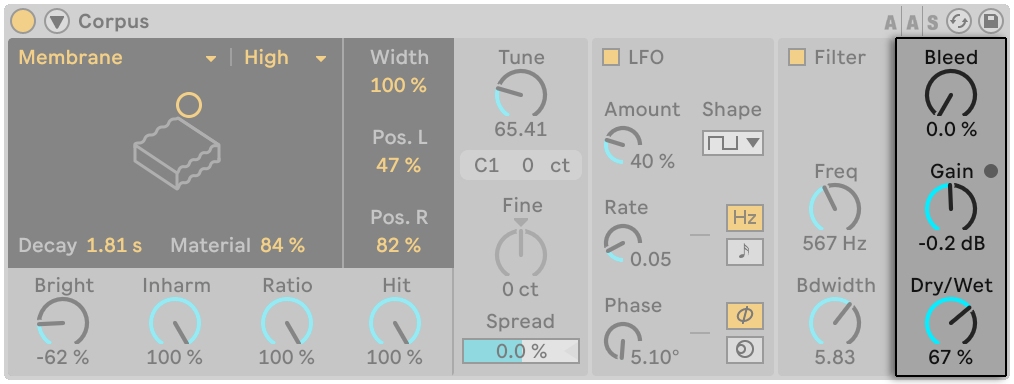Click the 0 ct transpose cents field
This screenshot has width=1014, height=384.
click(x=546, y=165)
